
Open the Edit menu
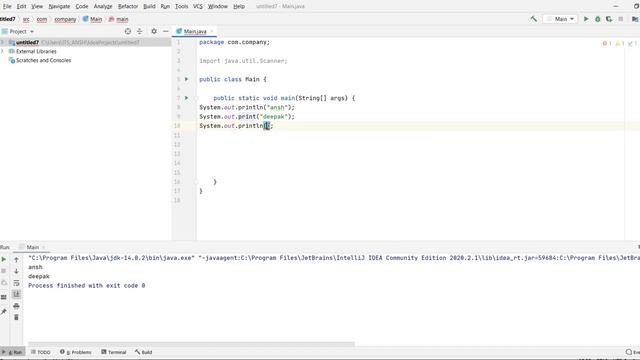coord(21,6)
